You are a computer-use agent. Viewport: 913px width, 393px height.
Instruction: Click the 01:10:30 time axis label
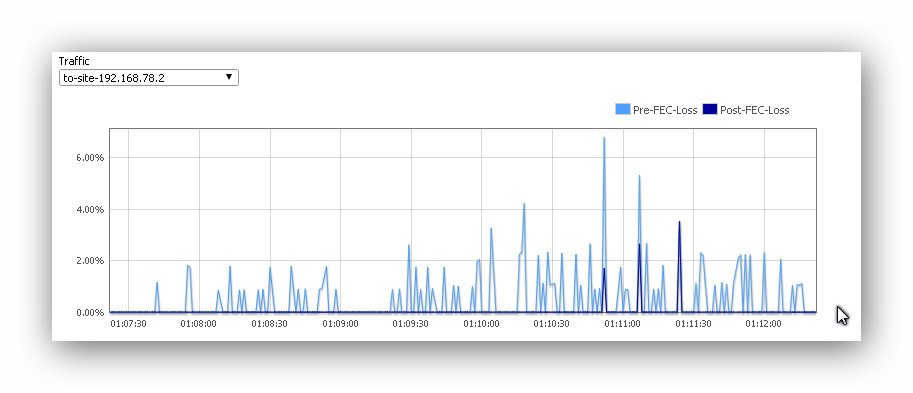[551, 323]
